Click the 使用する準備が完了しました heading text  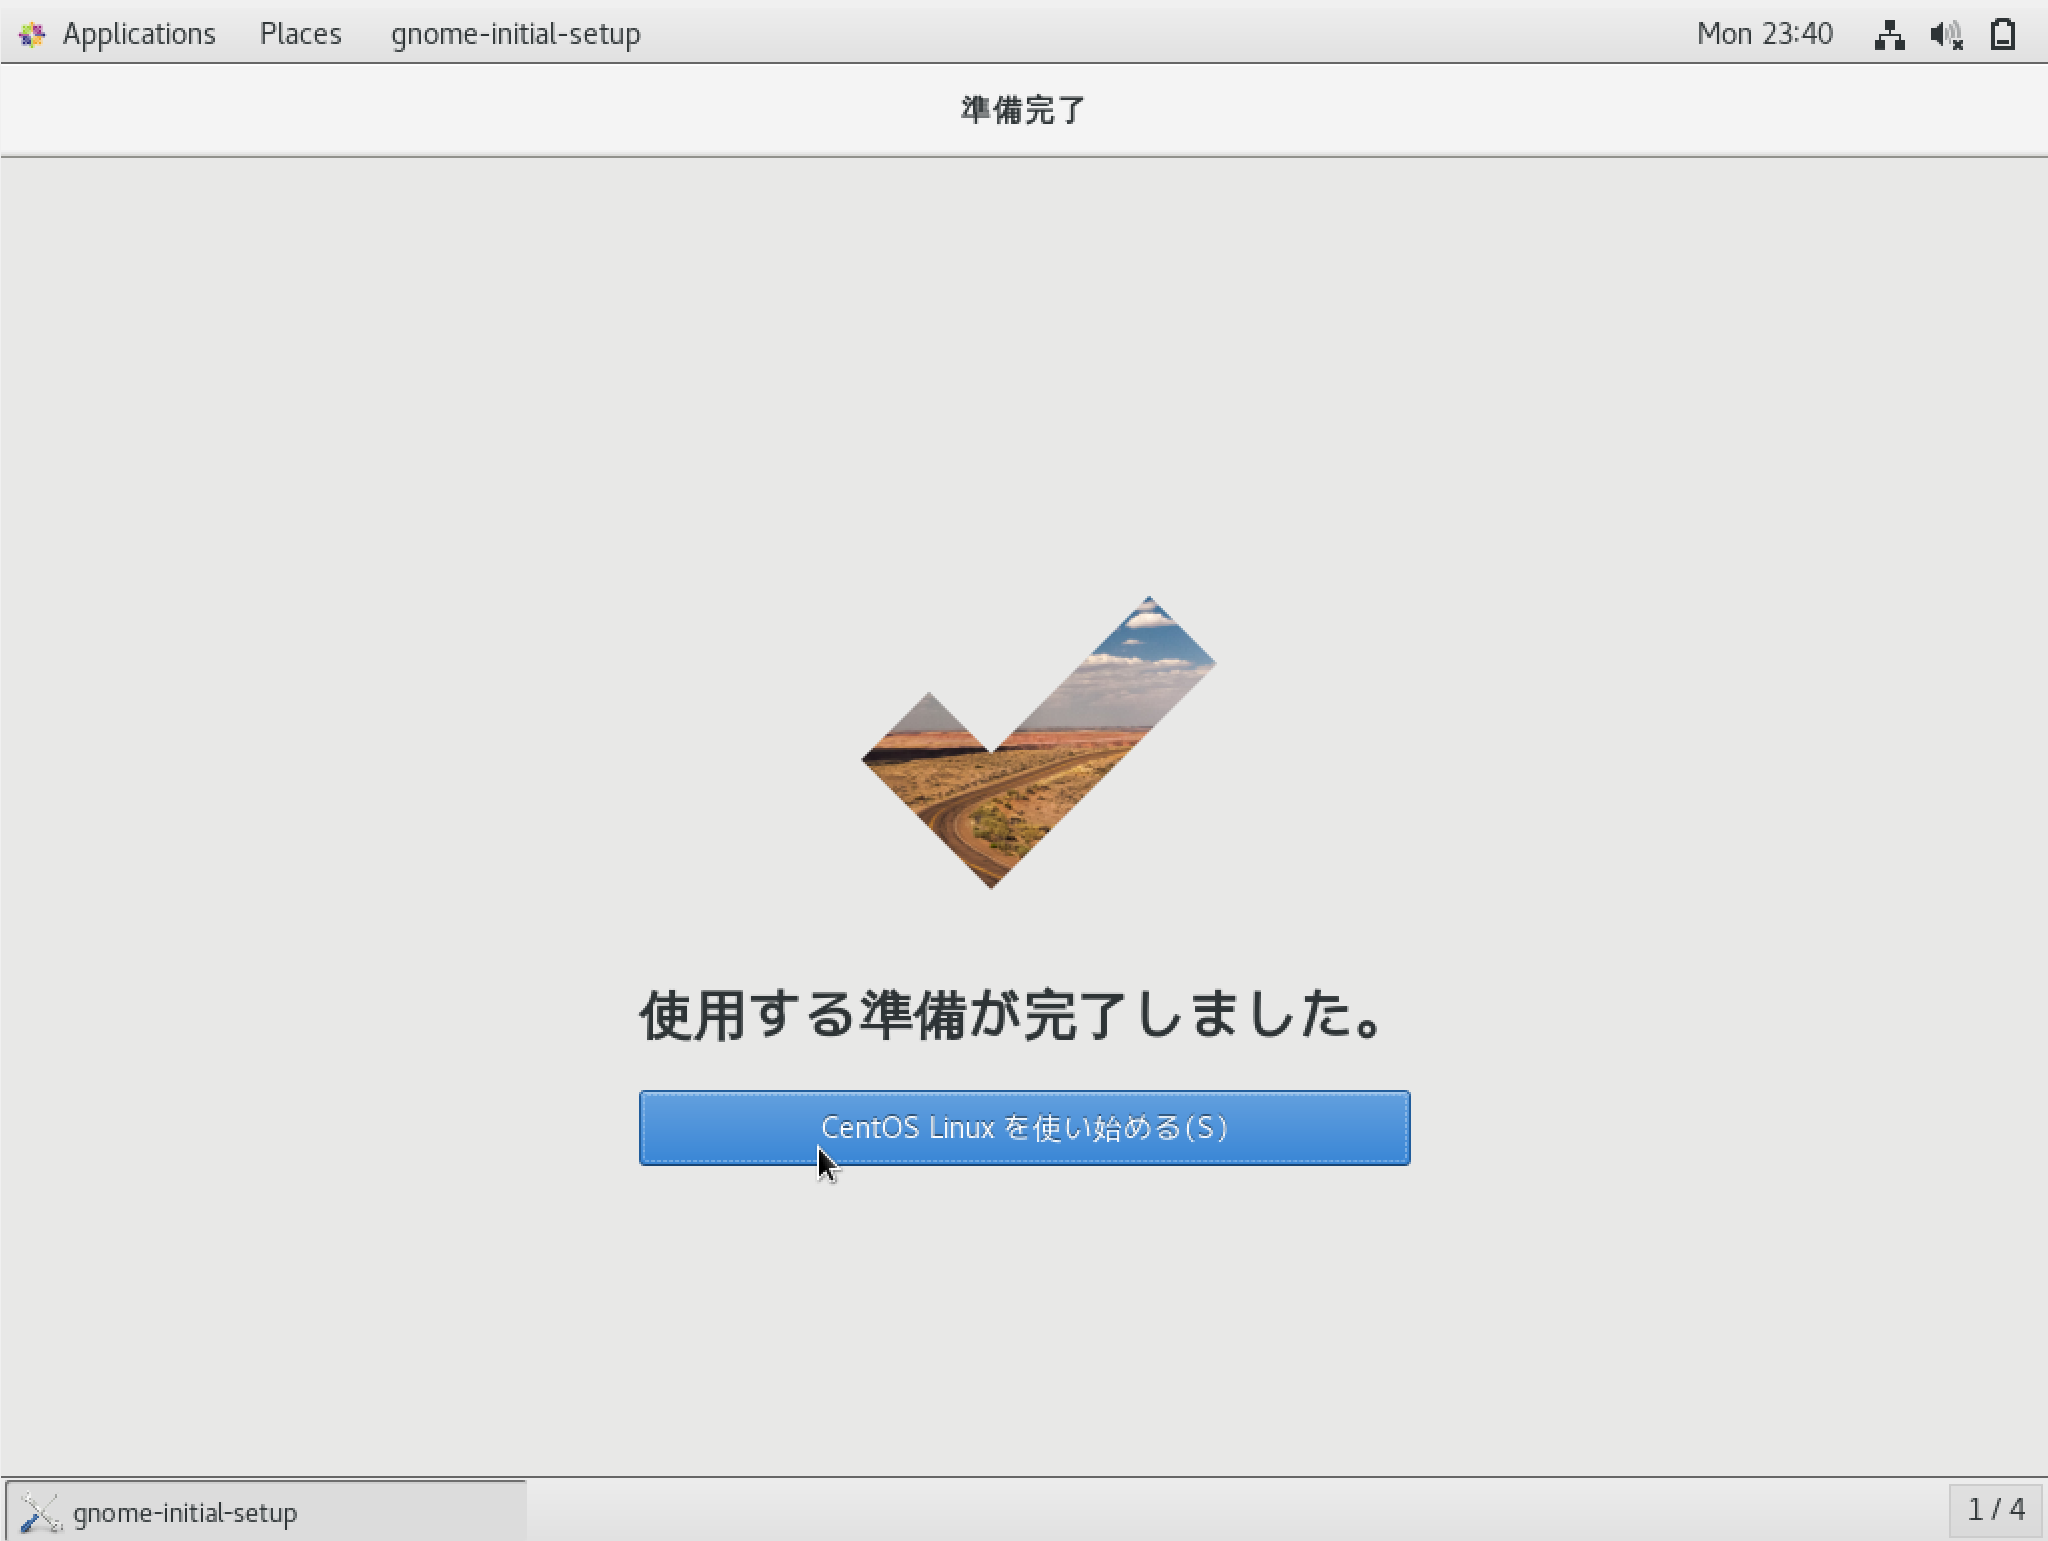pyautogui.click(x=1012, y=1015)
